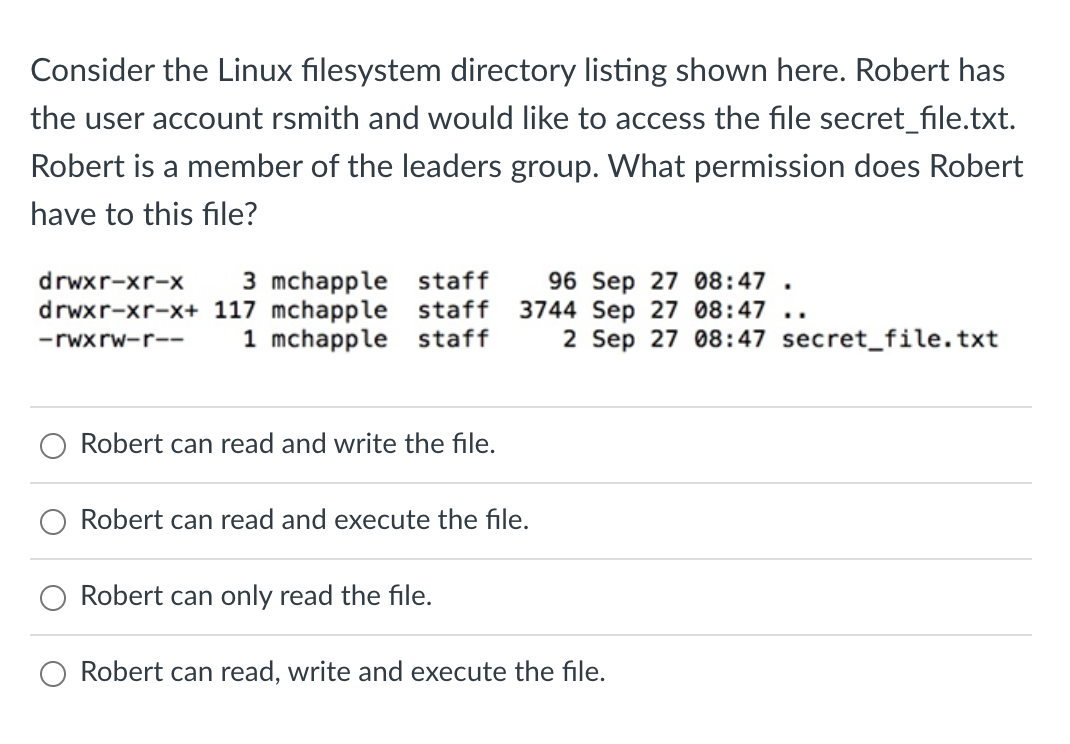Select the "read, write and execute" radio button
Image resolution: width=1070 pixels, height=744 pixels.
coord(53,673)
